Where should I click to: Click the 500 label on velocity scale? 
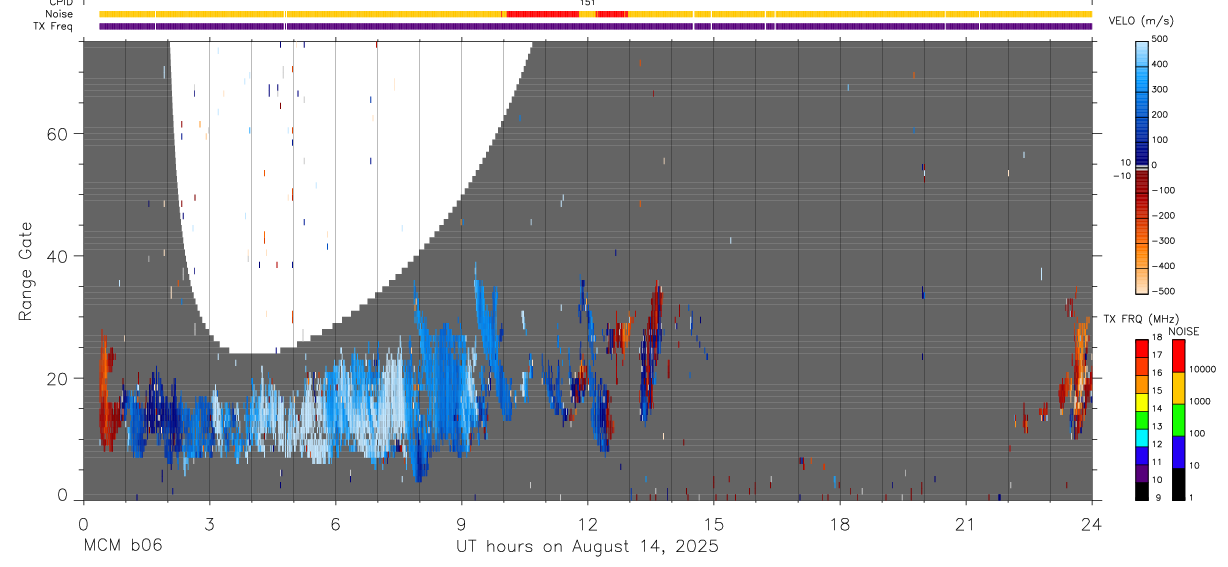(x=1159, y=39)
